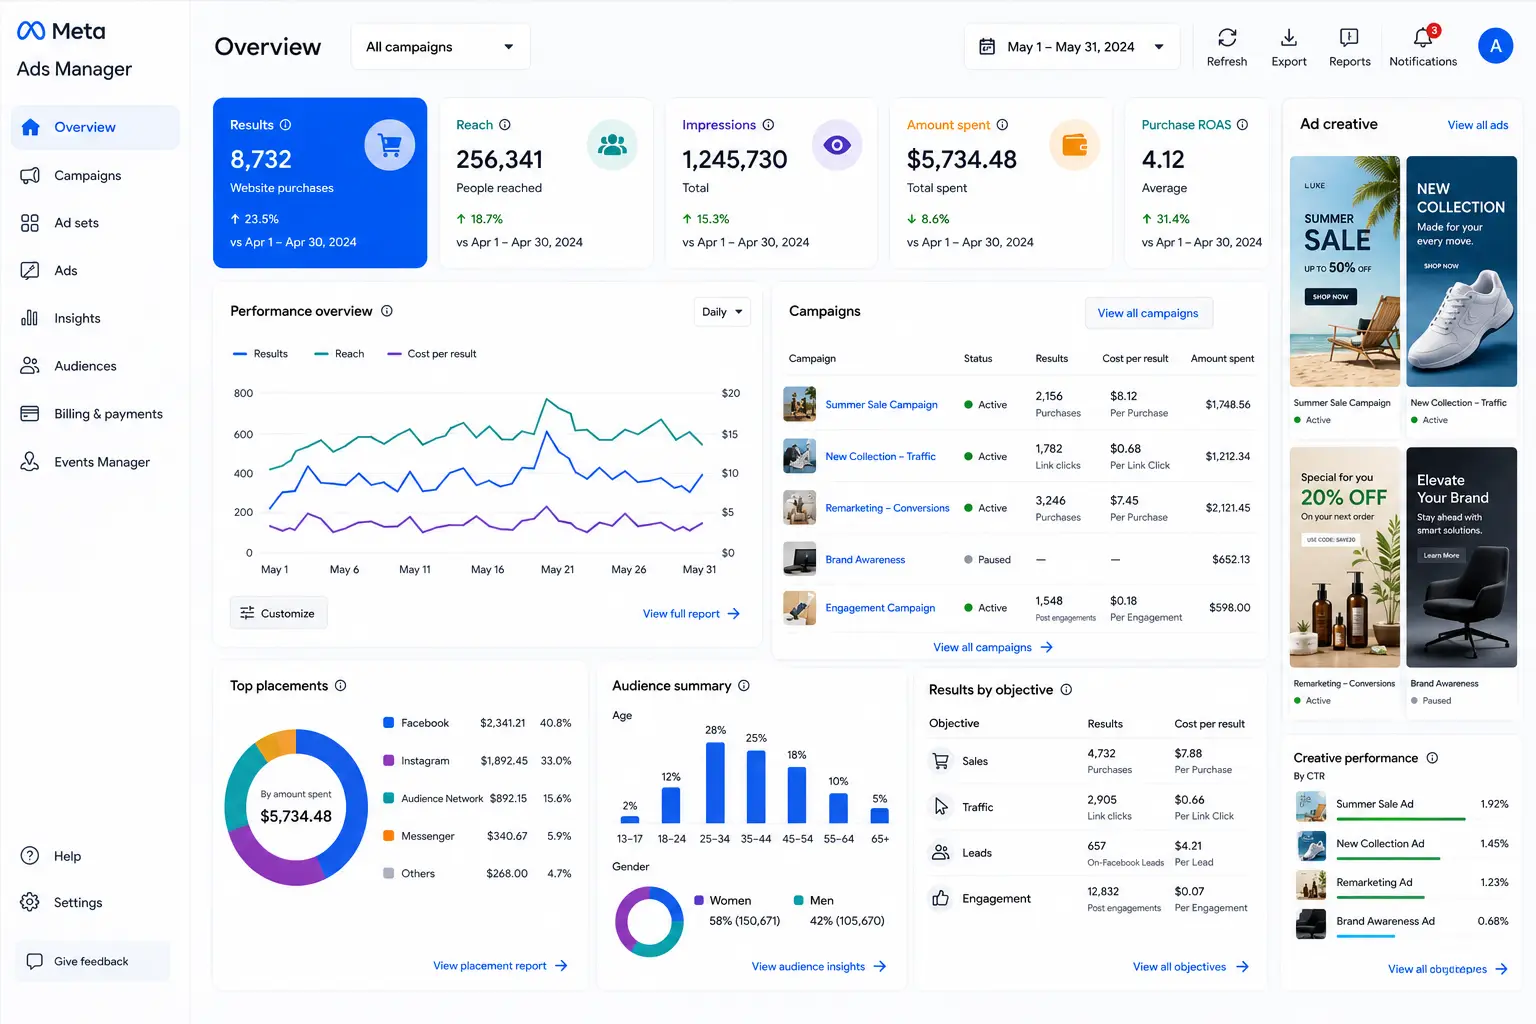Click the Events Manager sidebar icon
1536x1024 pixels.
coord(30,461)
